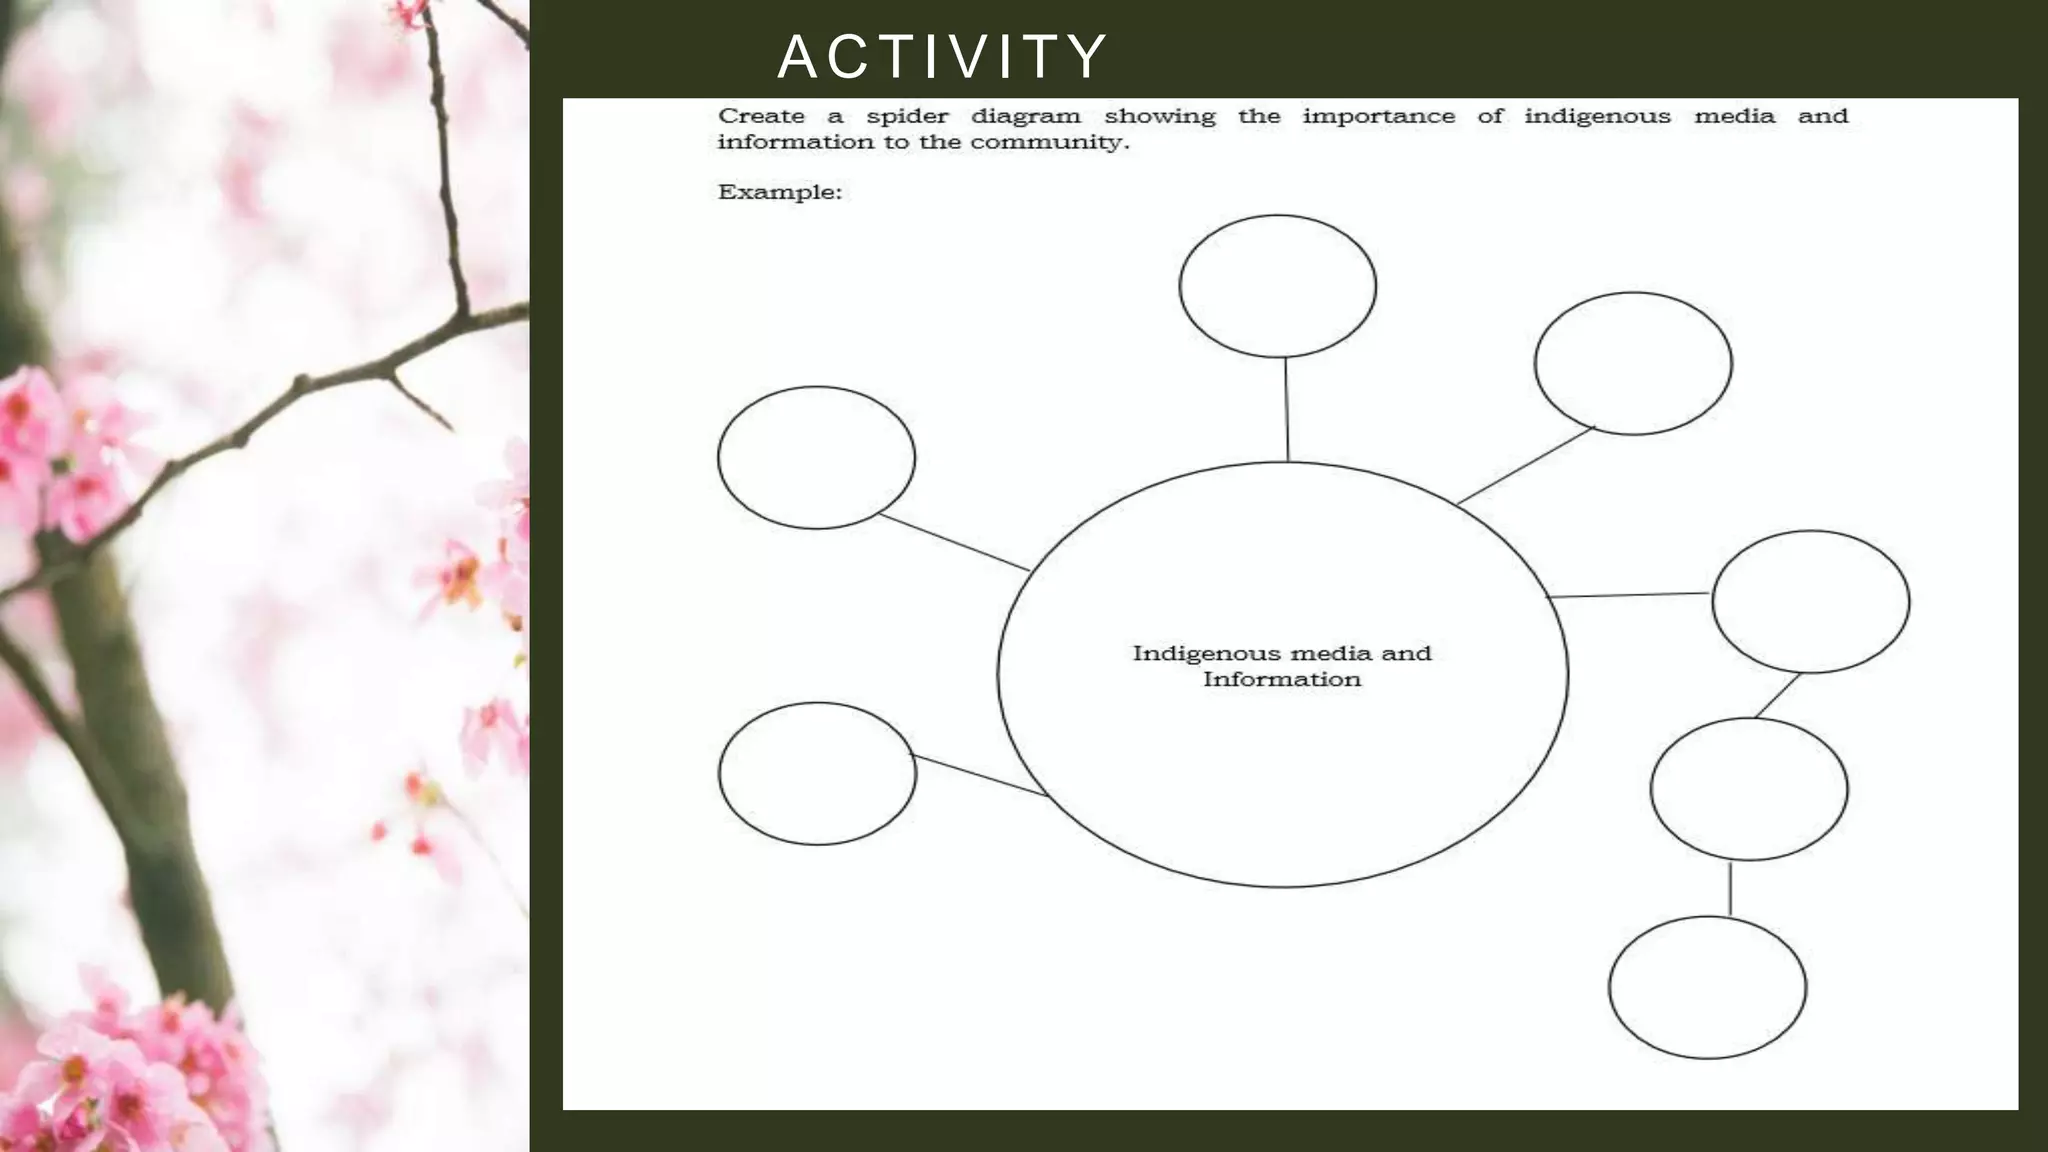Click the ACTIVITY slide title

(942, 57)
